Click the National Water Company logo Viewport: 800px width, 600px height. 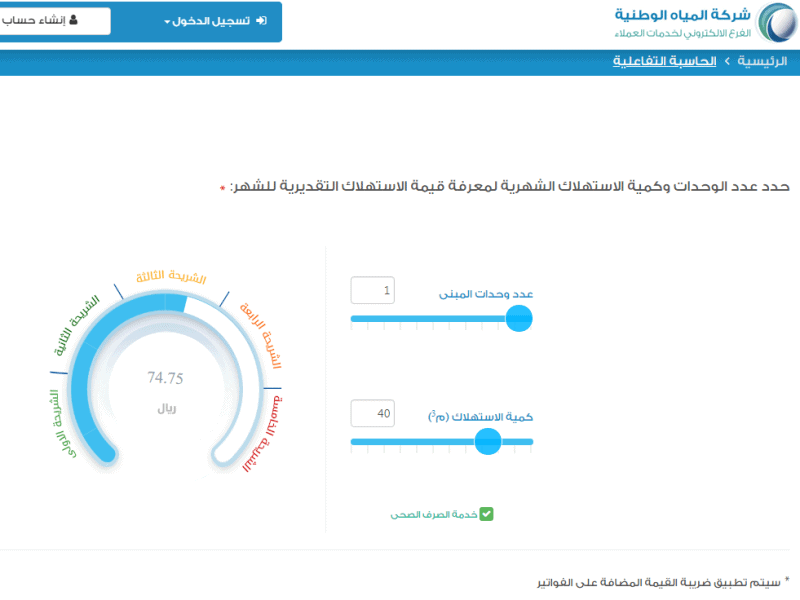point(778,23)
